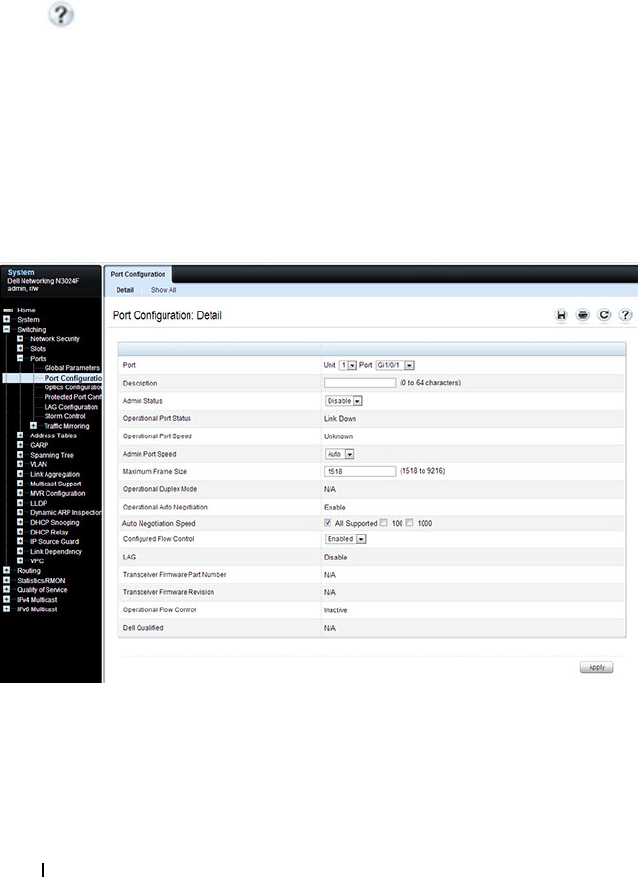Enable the 1000 auto negotiation speed checkbox
Screen dimensions: 641x877
[x=409, y=523]
